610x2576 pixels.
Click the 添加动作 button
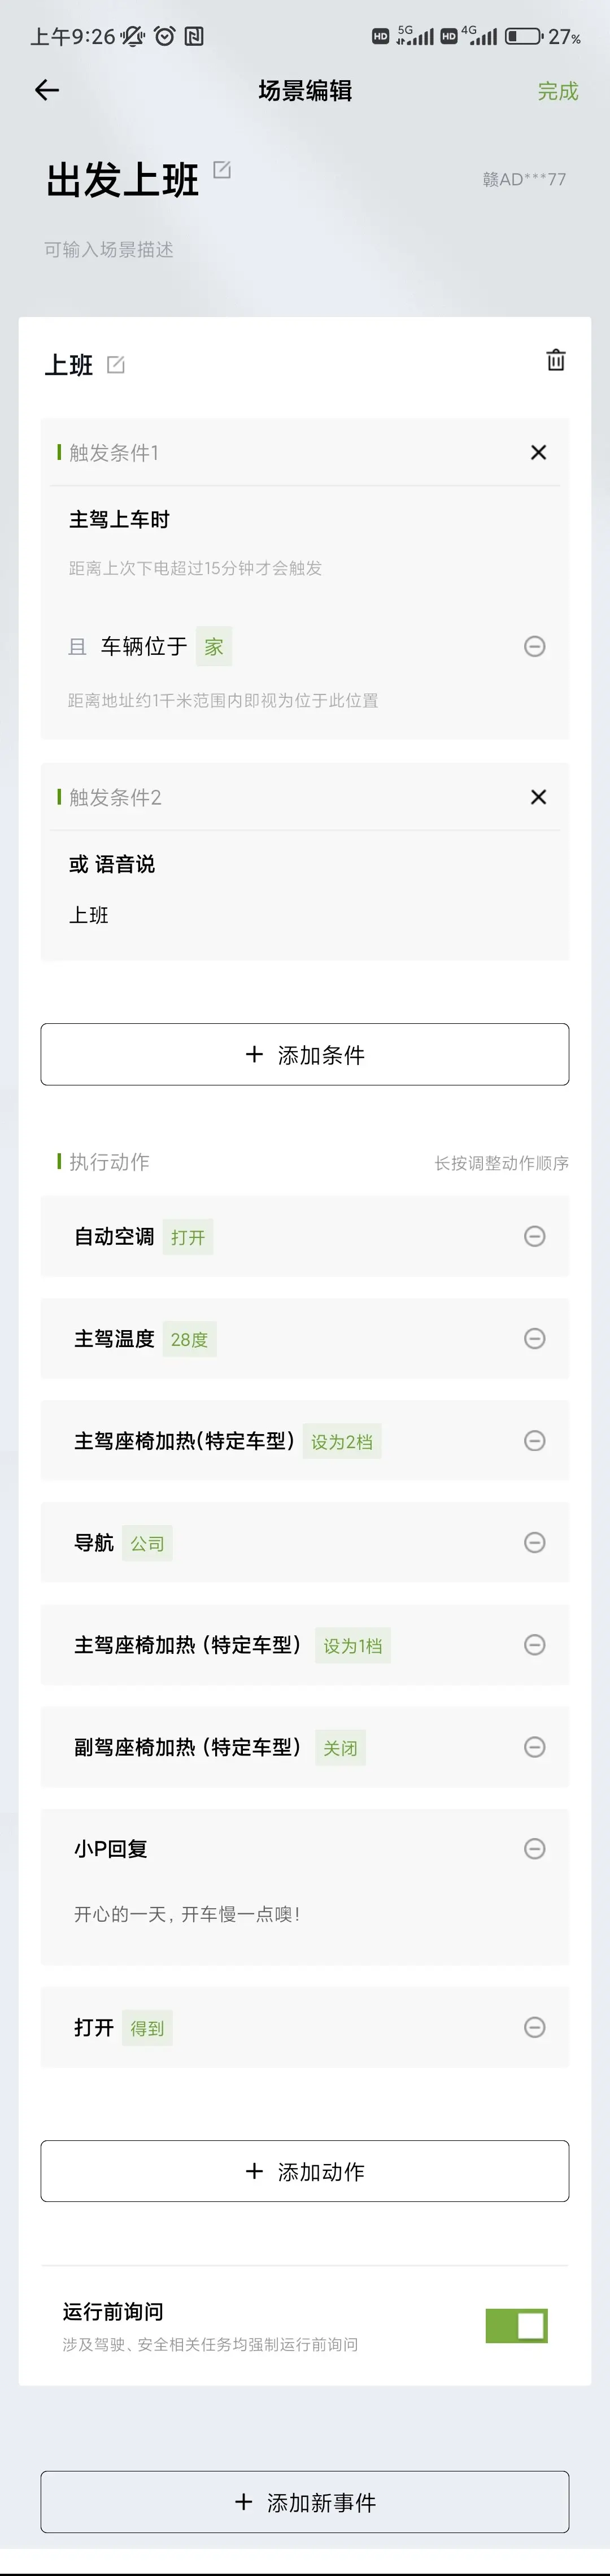pyautogui.click(x=305, y=2171)
